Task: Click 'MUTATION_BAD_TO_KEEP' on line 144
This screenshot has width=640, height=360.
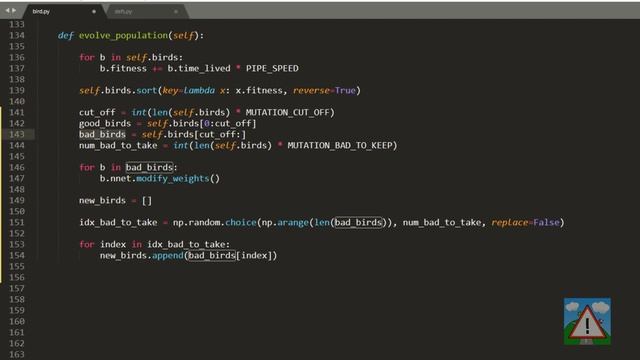Action: coord(340,146)
